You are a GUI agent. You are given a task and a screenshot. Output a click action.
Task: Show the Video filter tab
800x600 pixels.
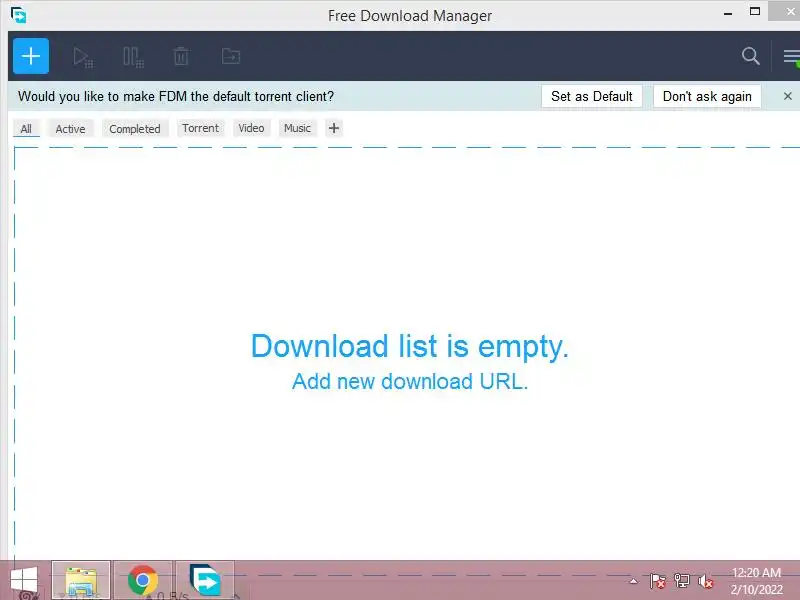click(252, 128)
